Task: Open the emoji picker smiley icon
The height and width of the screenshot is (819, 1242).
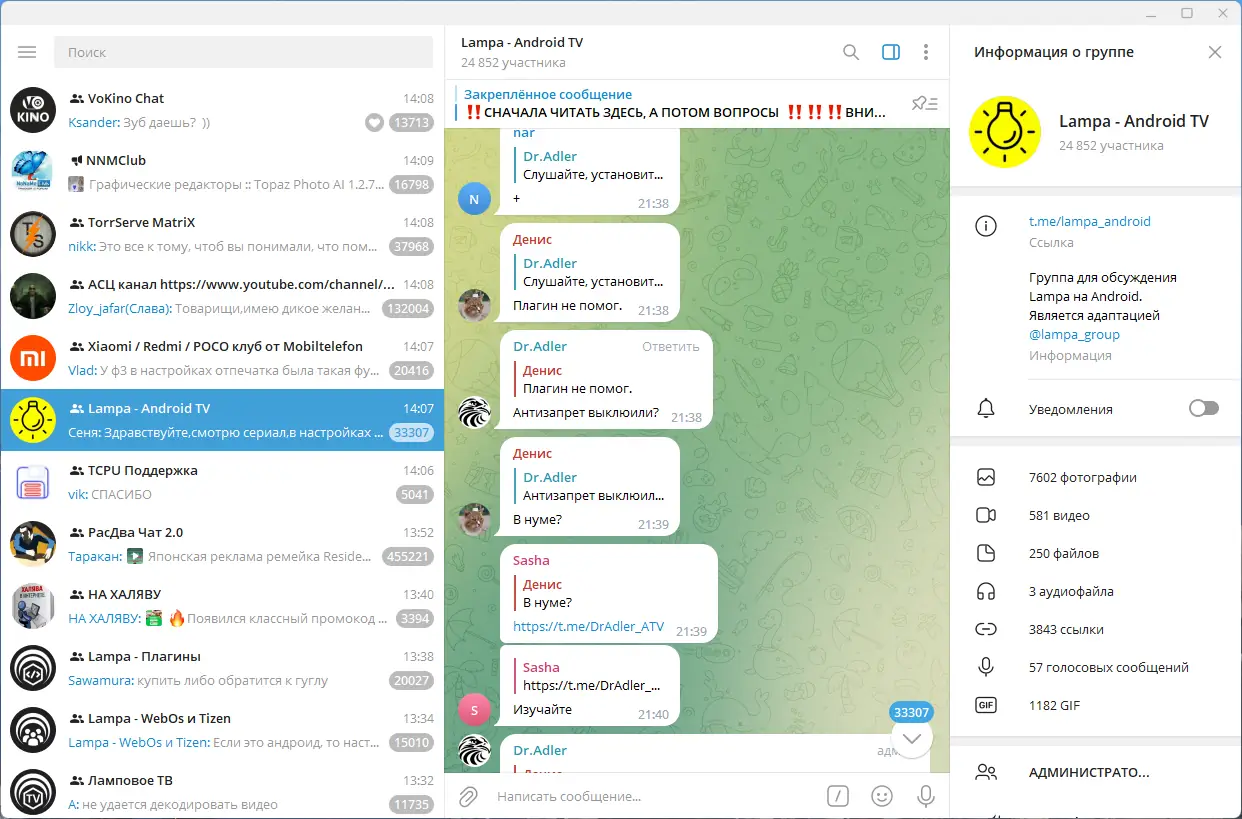Action: pos(881,795)
